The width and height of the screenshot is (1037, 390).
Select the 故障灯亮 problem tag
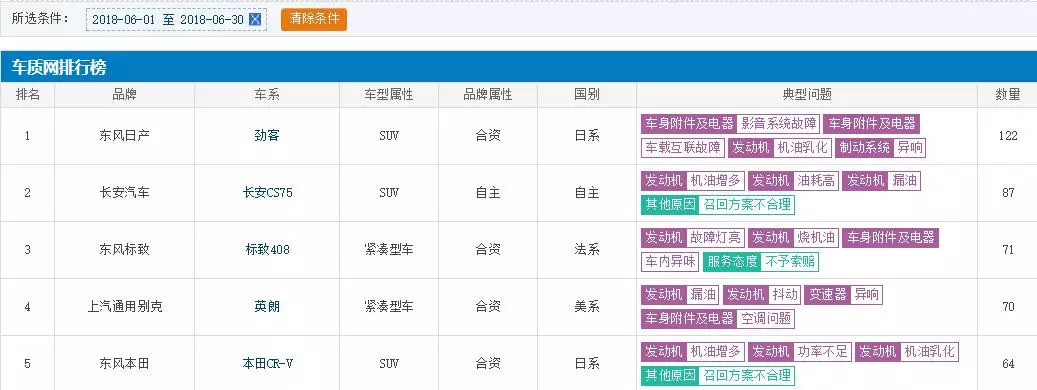(693, 237)
